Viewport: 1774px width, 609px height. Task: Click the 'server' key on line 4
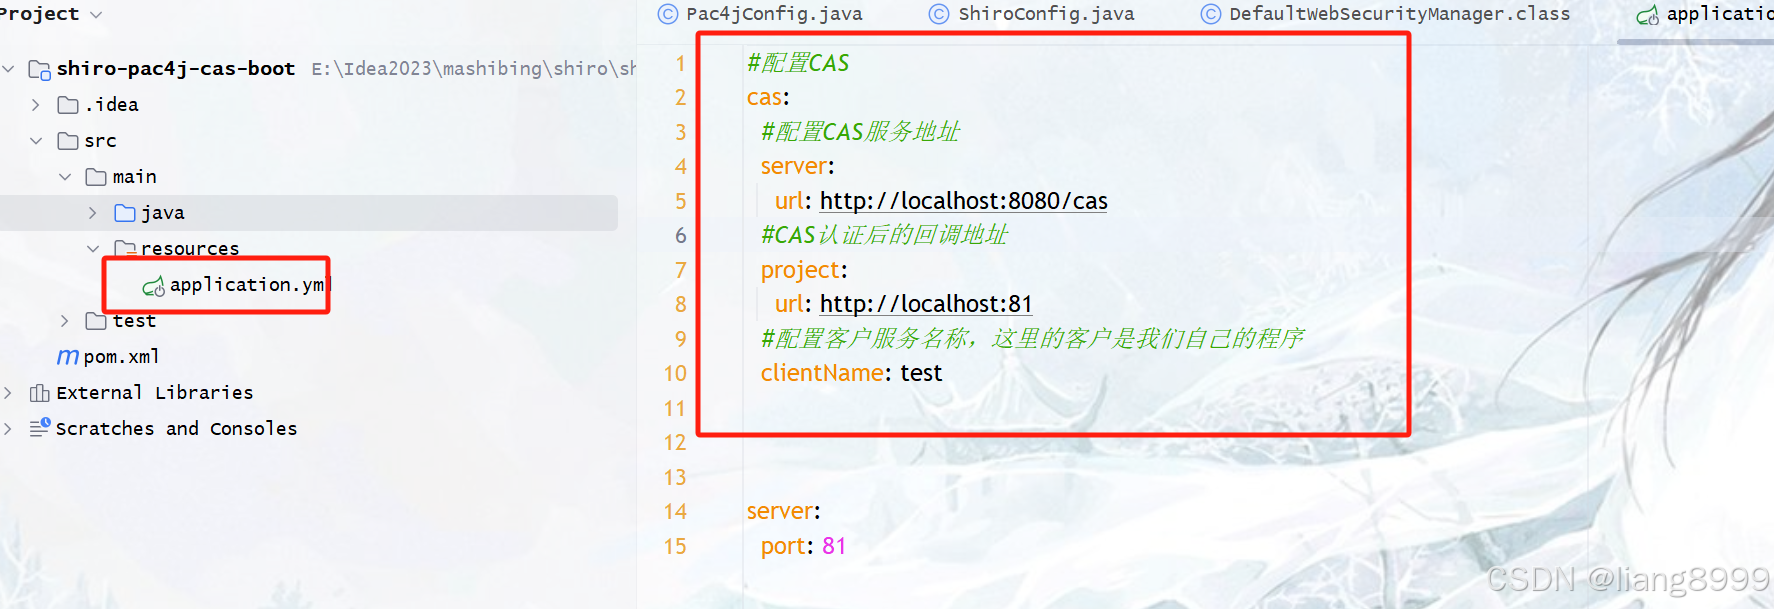coord(794,166)
